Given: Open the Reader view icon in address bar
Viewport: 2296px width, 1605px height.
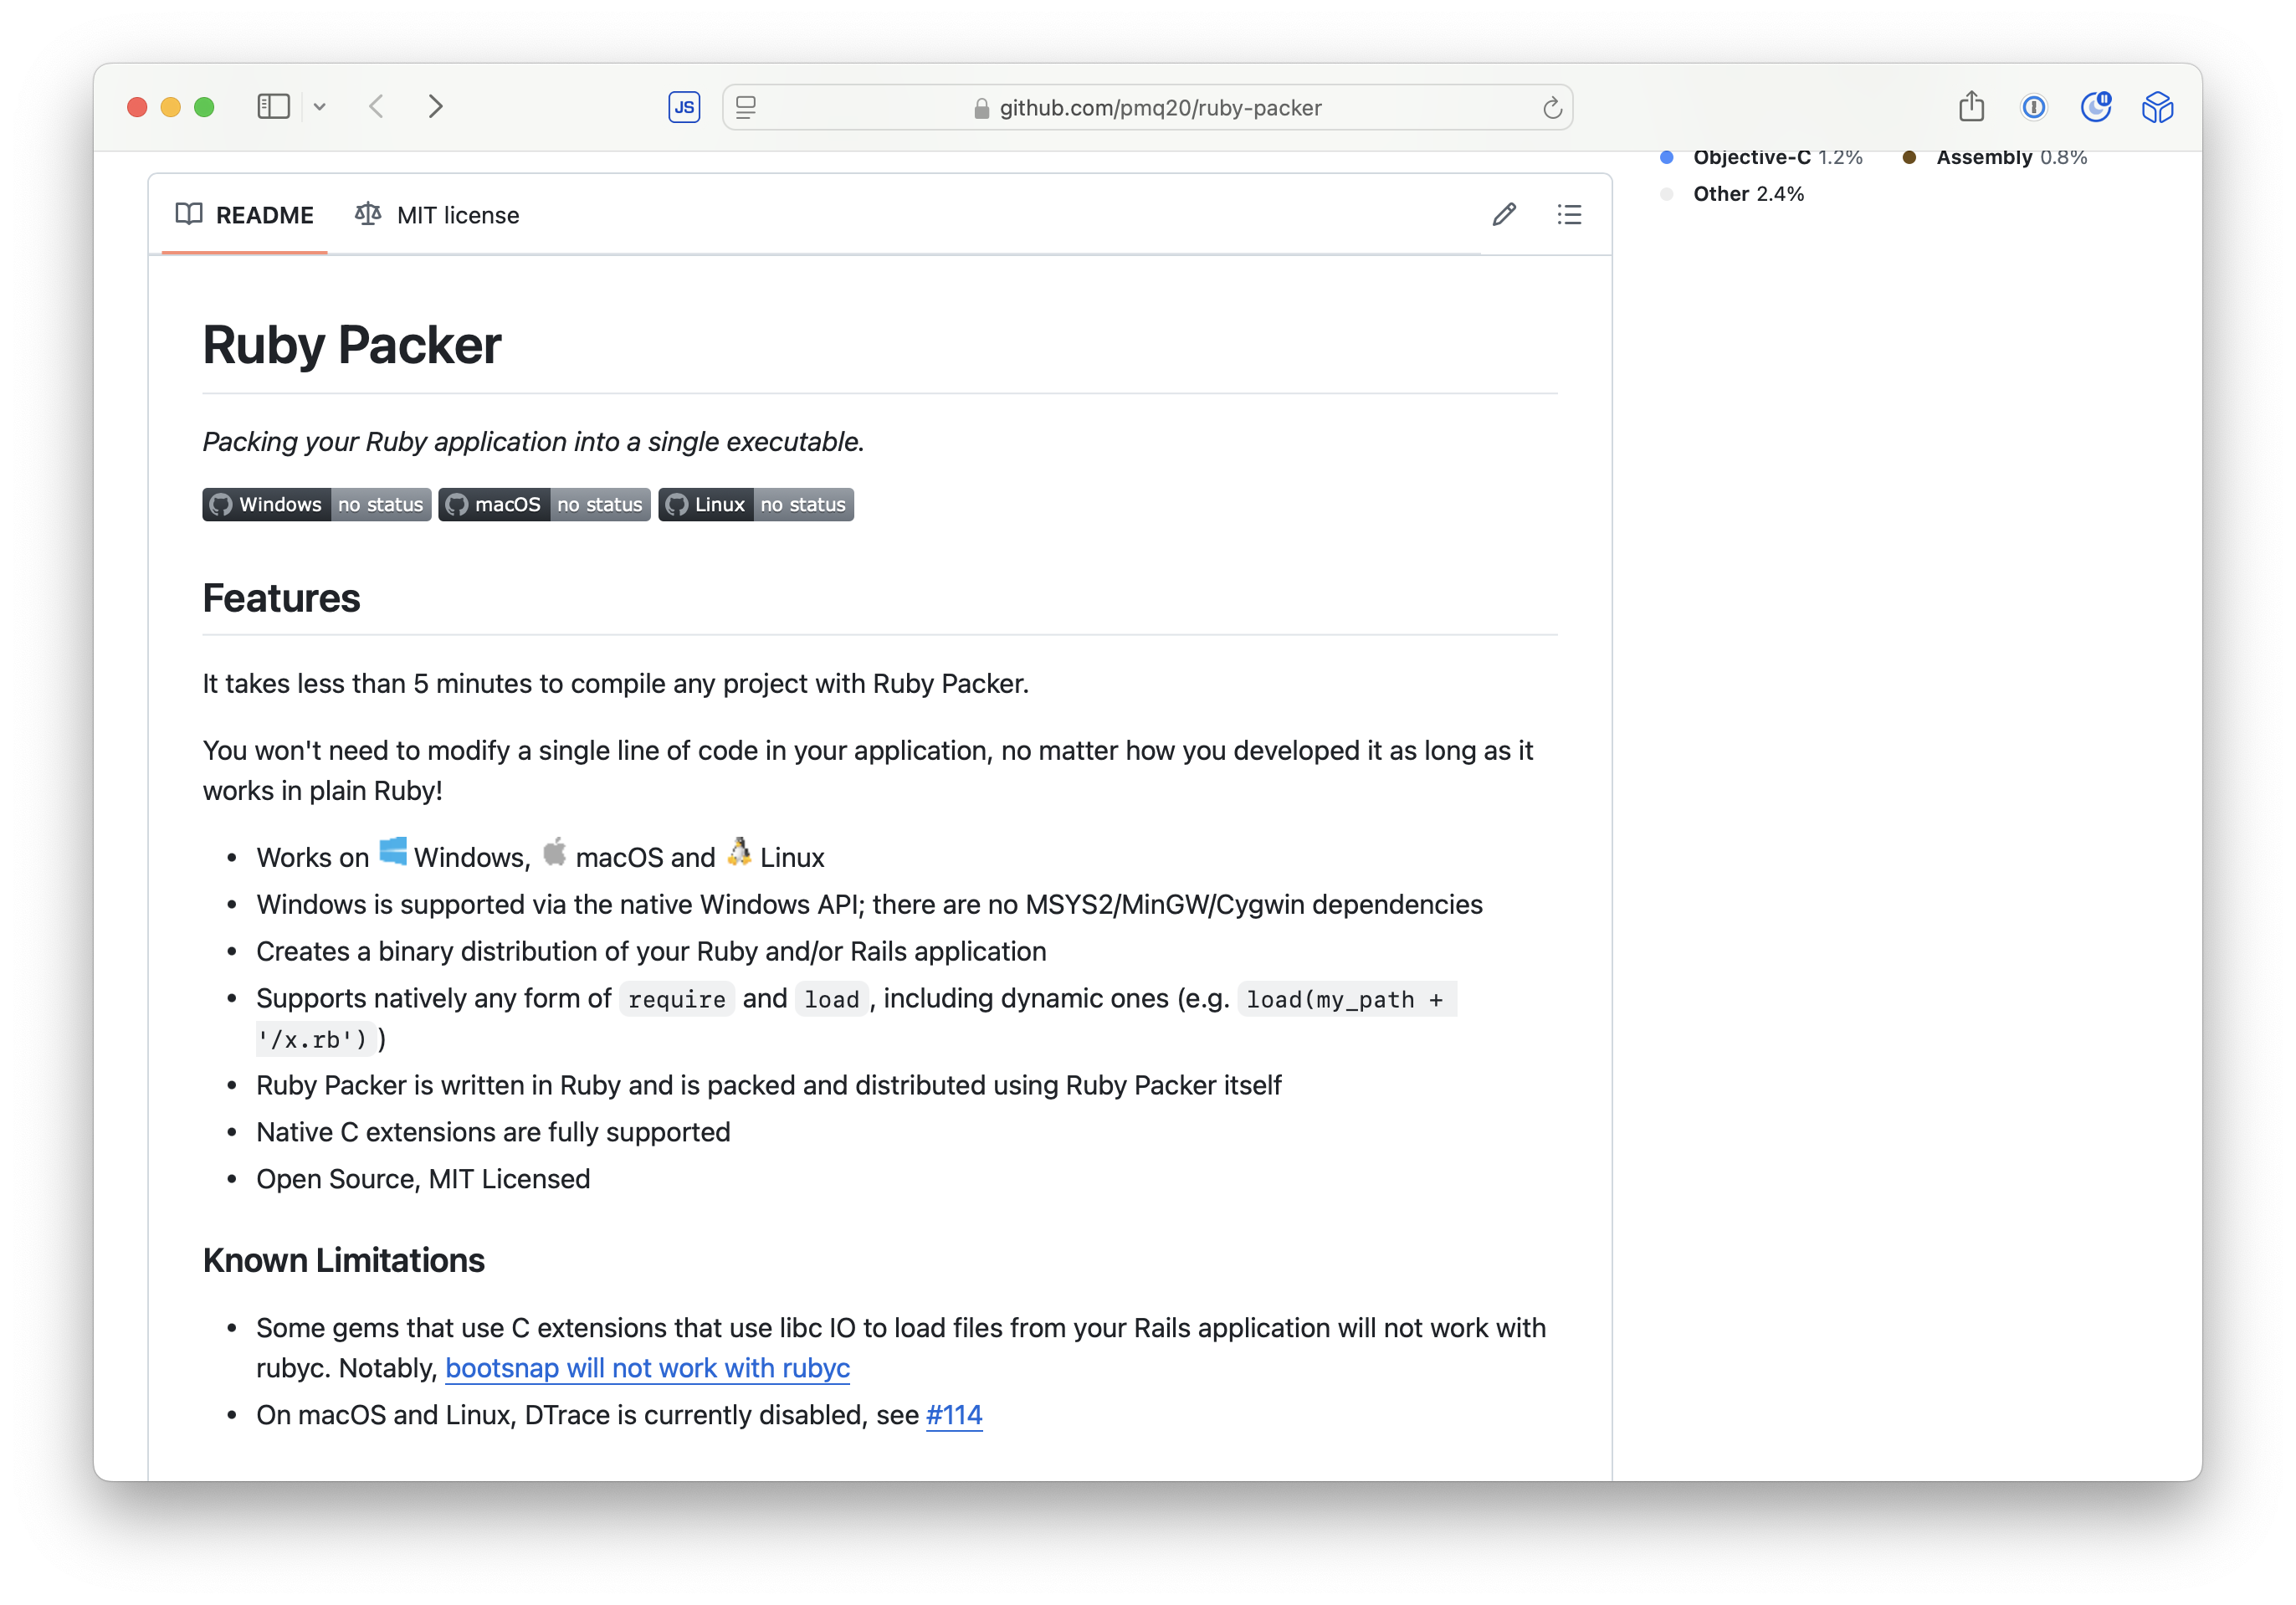Looking at the screenshot, I should (746, 107).
